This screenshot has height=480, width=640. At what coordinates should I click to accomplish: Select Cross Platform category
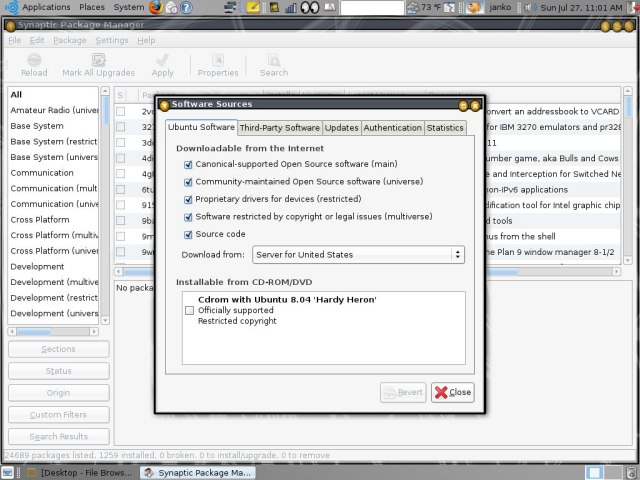53,220
